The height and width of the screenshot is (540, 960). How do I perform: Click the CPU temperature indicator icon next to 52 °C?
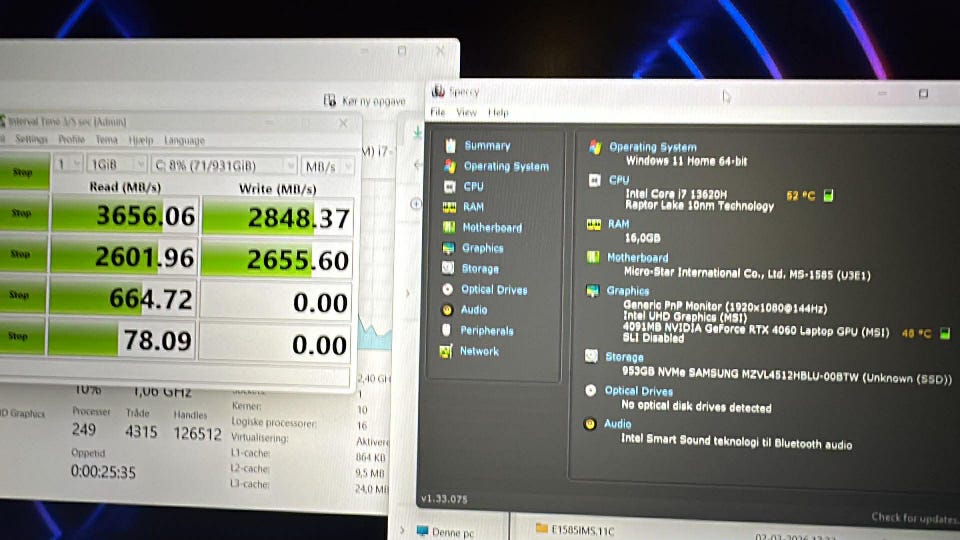pos(828,196)
